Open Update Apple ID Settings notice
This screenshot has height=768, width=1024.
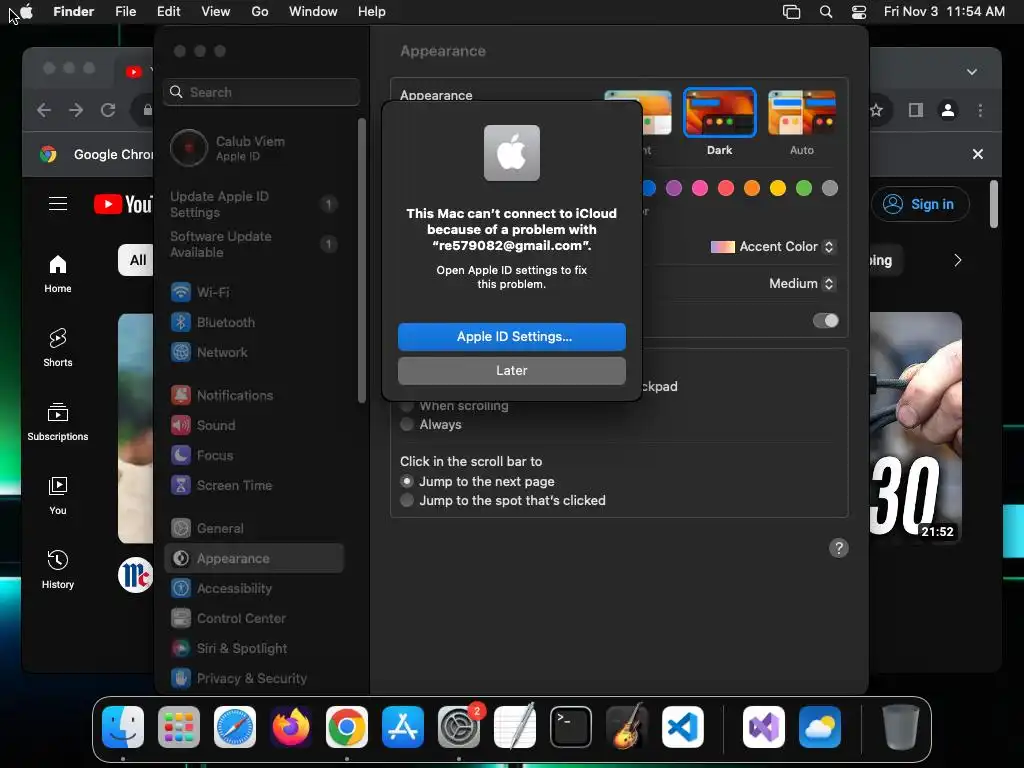pyautogui.click(x=255, y=204)
